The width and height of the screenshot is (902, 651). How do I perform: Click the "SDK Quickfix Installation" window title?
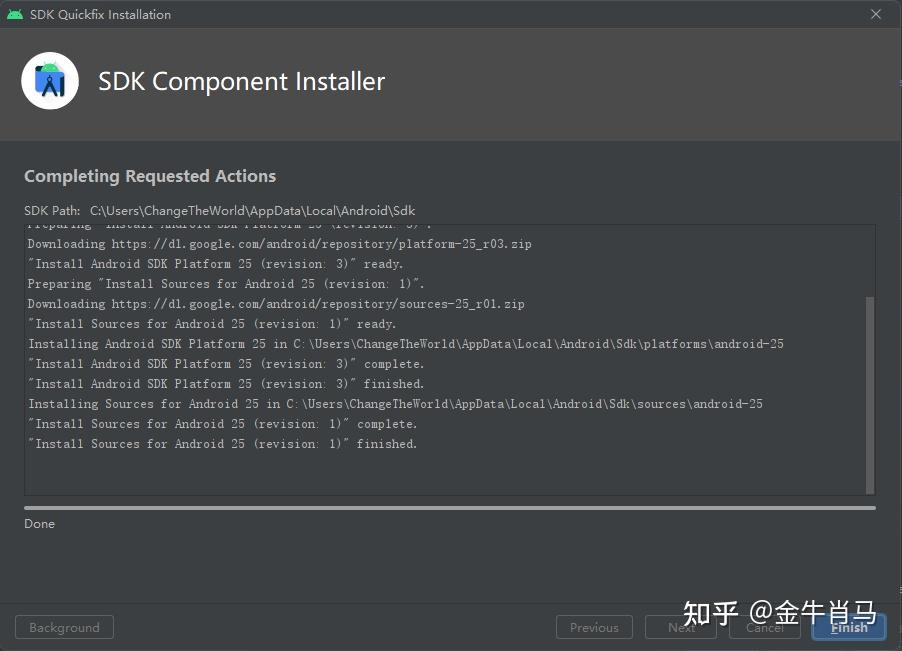[101, 14]
